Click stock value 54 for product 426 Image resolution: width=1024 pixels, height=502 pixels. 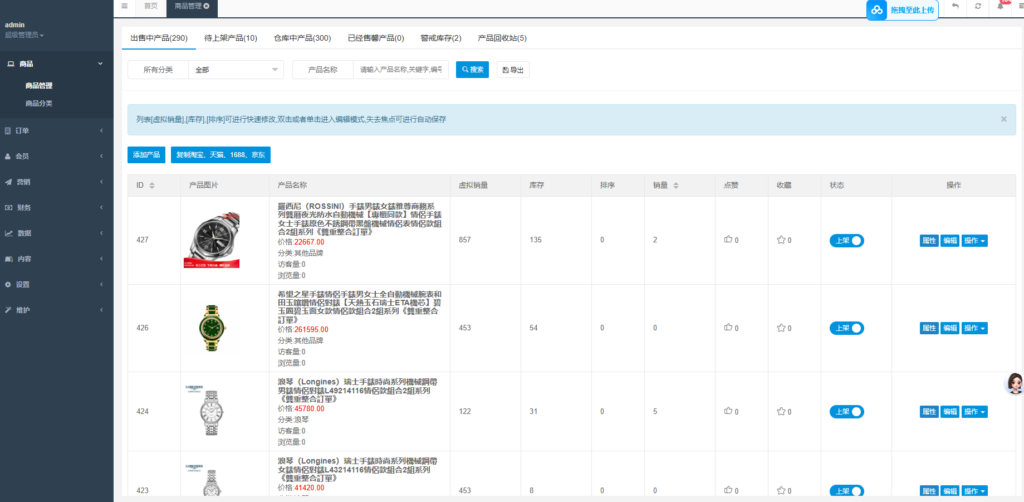pyautogui.click(x=534, y=328)
